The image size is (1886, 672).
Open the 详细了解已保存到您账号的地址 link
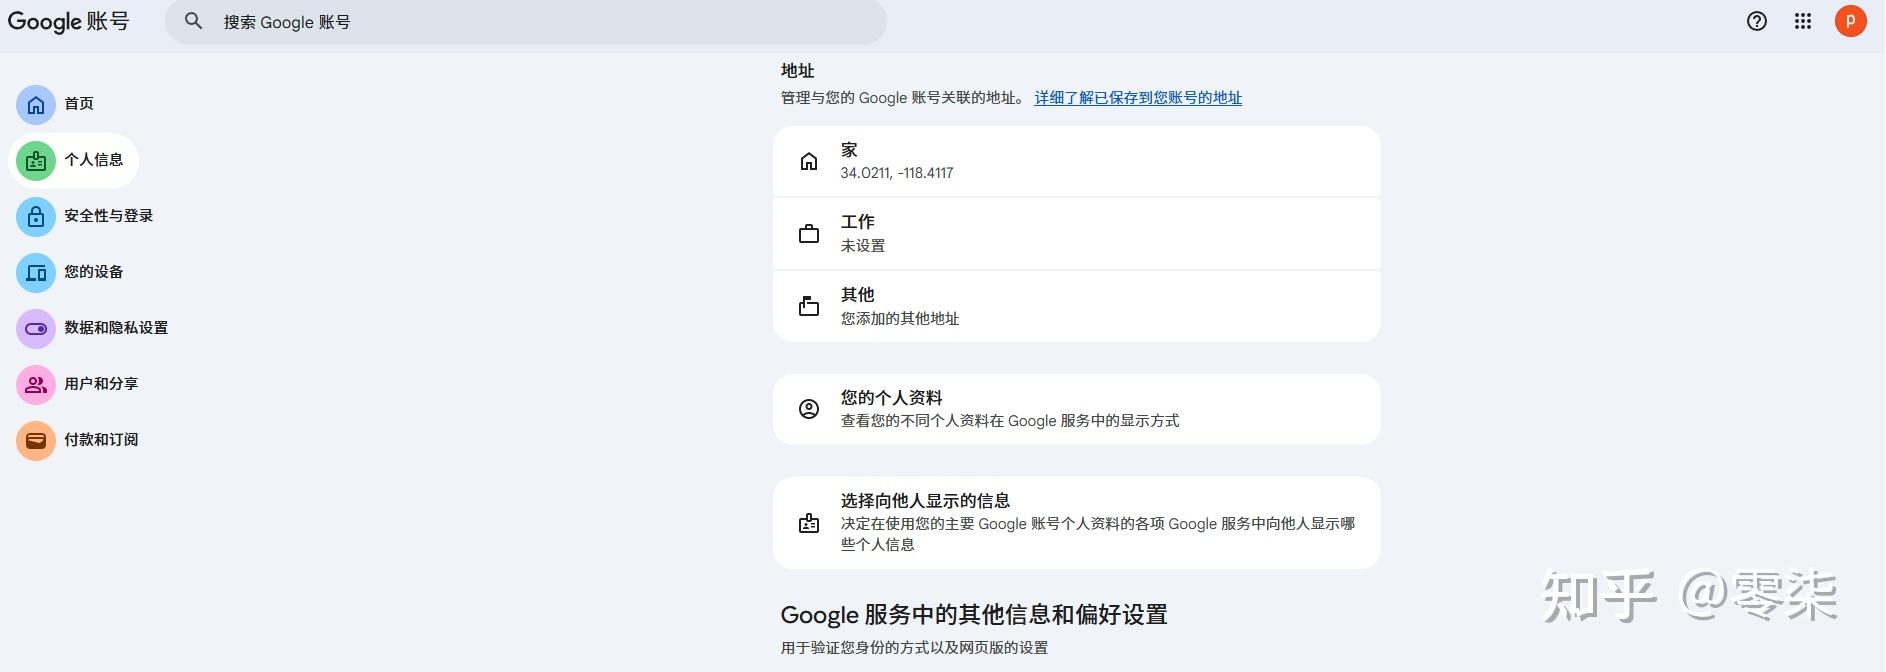point(1138,98)
